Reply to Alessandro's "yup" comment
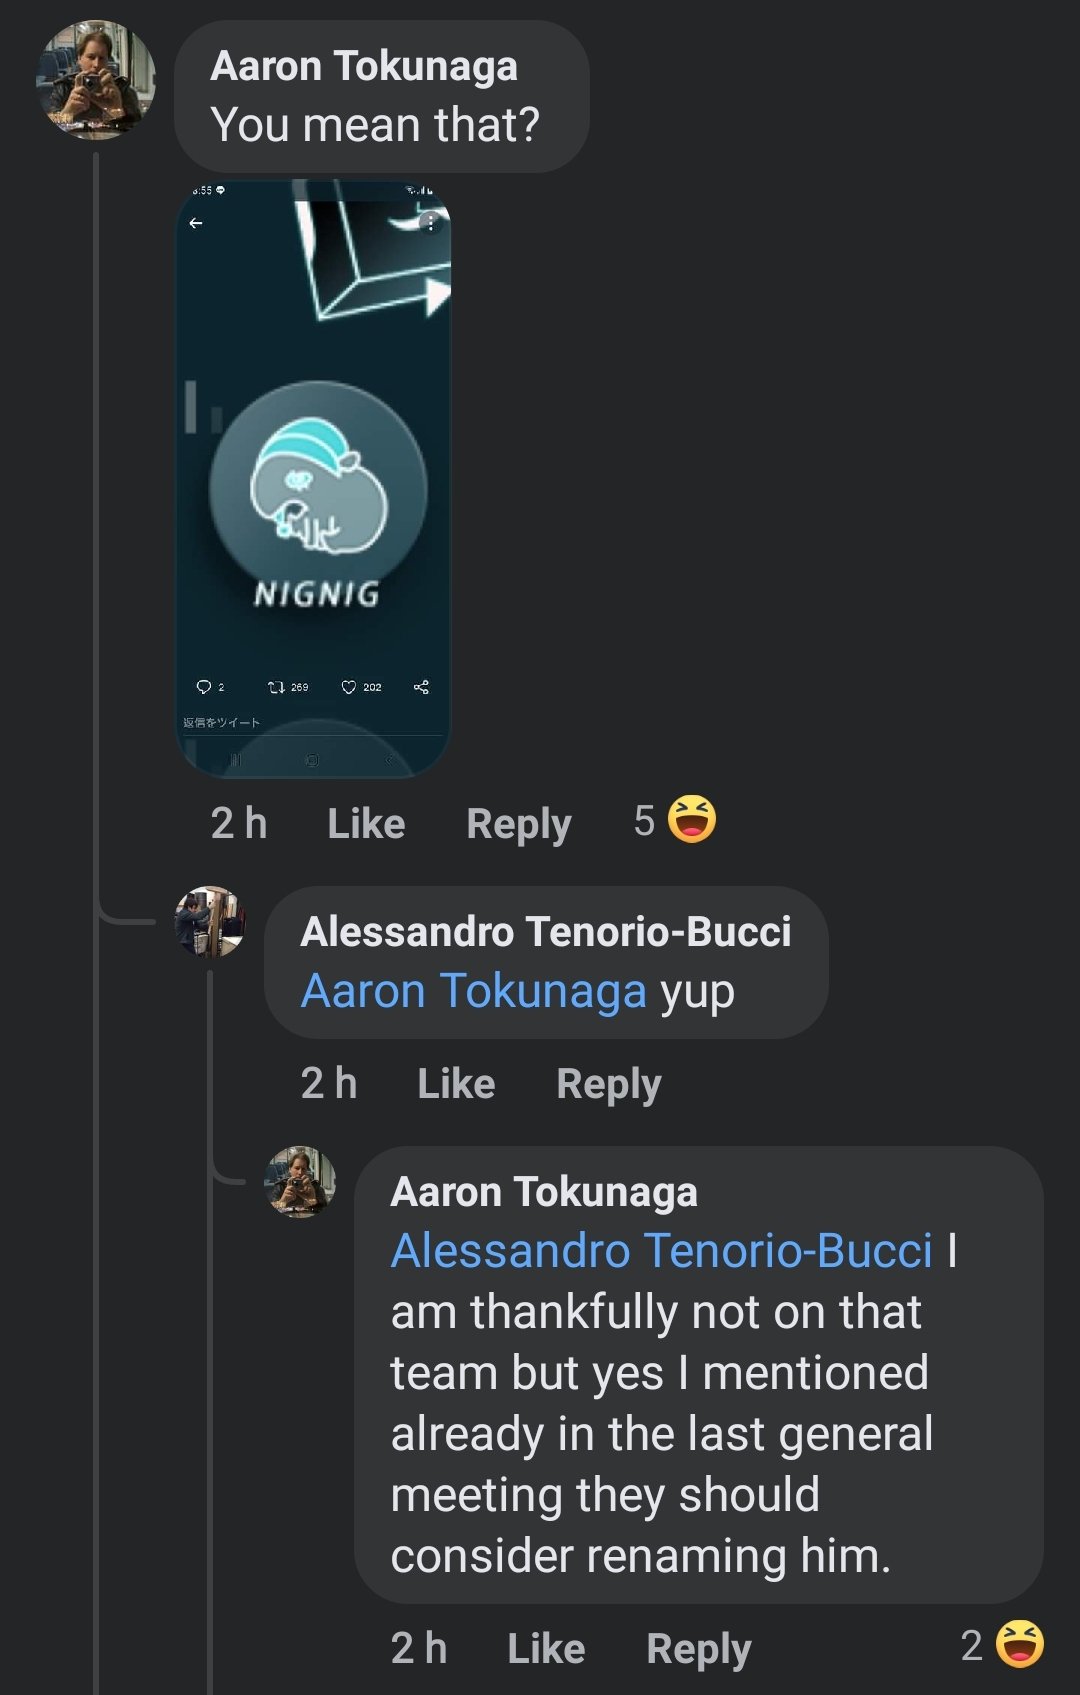The image size is (1080, 1695). pyautogui.click(x=608, y=1084)
